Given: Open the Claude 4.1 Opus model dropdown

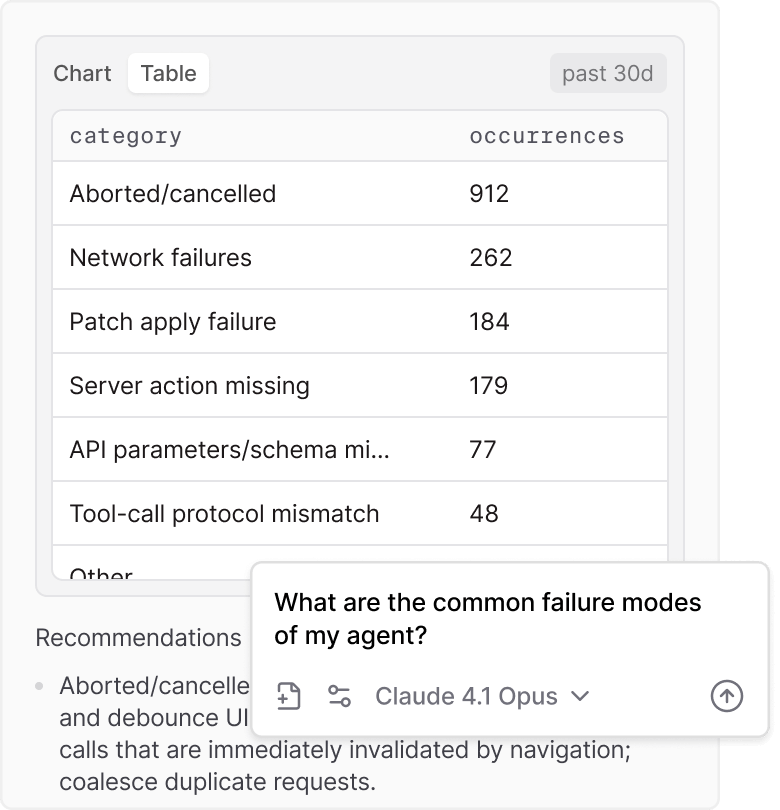Looking at the screenshot, I should click(482, 696).
